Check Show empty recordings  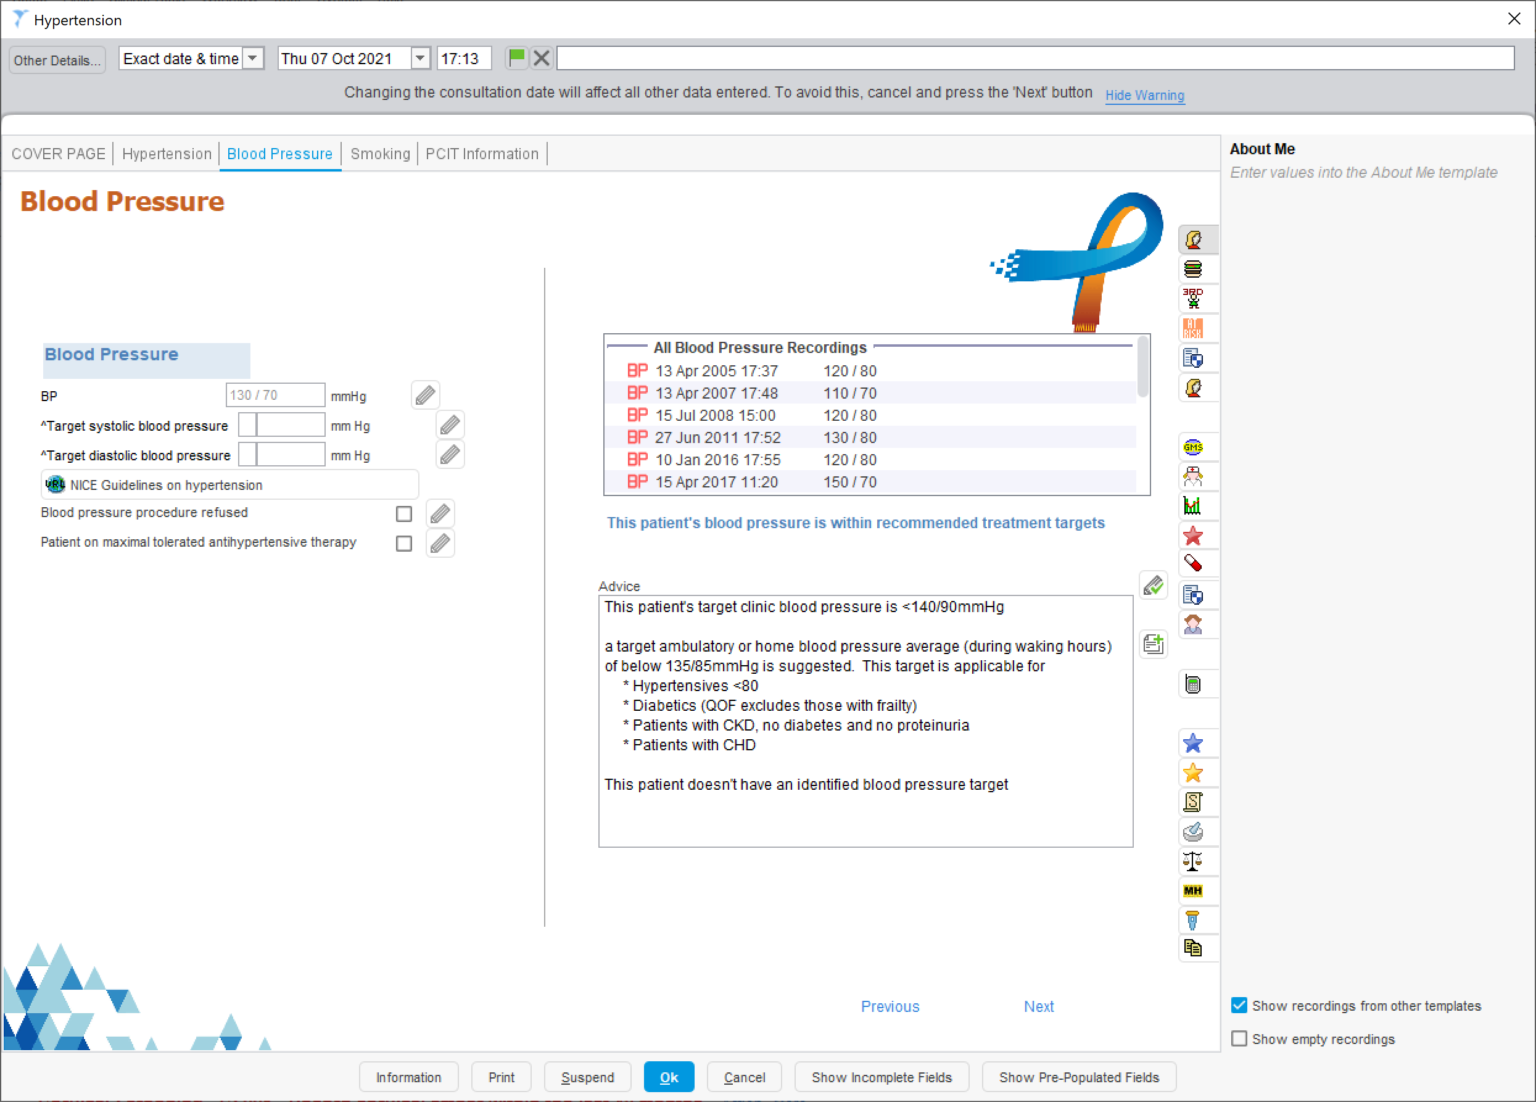click(x=1239, y=1039)
